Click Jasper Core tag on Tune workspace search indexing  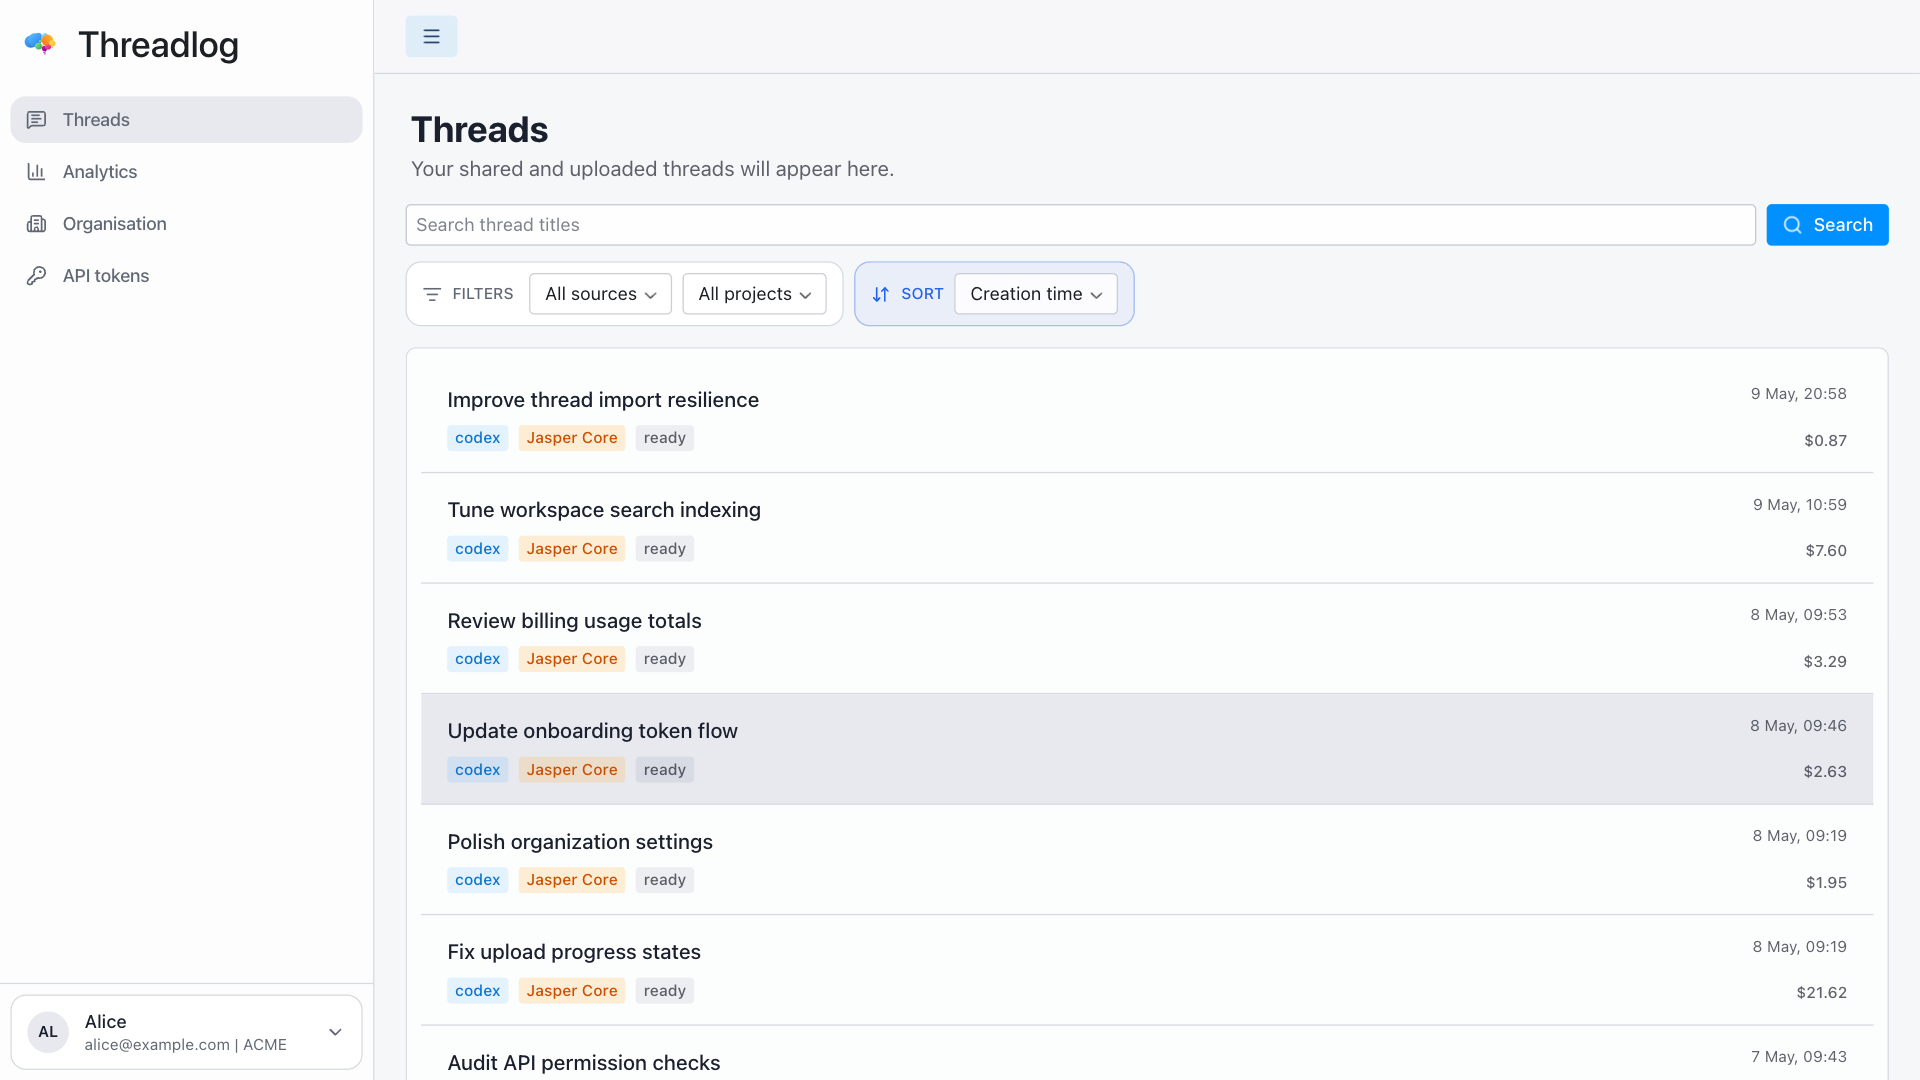coord(572,549)
